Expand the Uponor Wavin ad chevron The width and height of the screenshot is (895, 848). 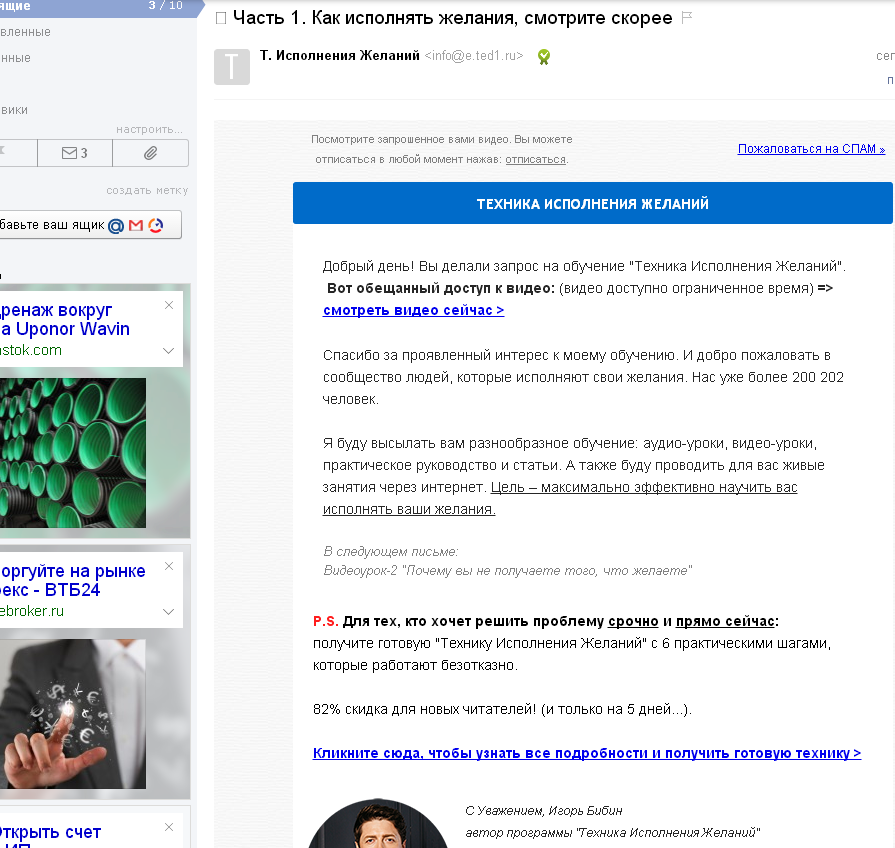coord(168,350)
